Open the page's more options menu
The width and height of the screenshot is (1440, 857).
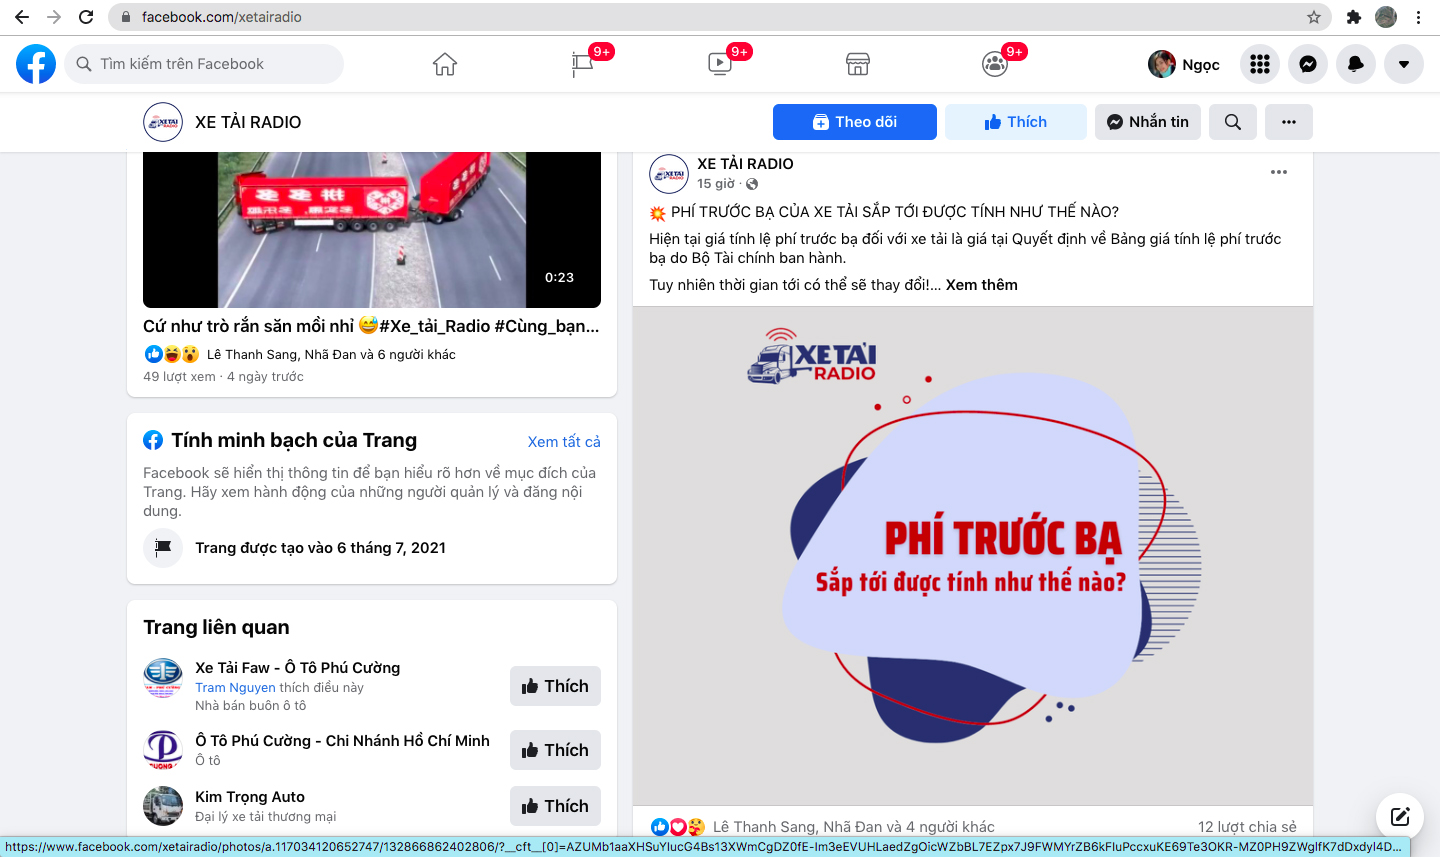tap(1289, 122)
